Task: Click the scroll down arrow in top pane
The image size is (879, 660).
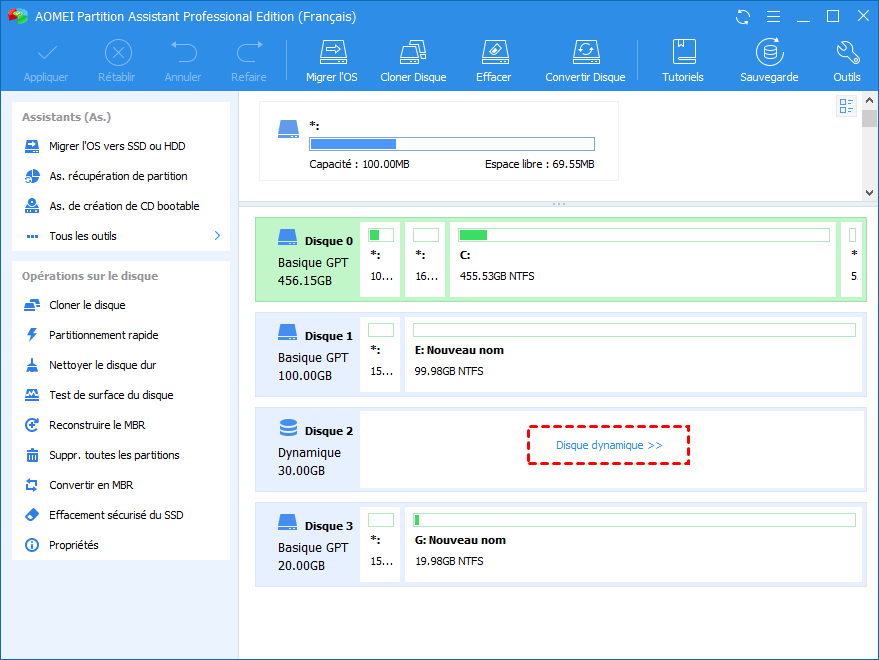Action: tap(869, 192)
